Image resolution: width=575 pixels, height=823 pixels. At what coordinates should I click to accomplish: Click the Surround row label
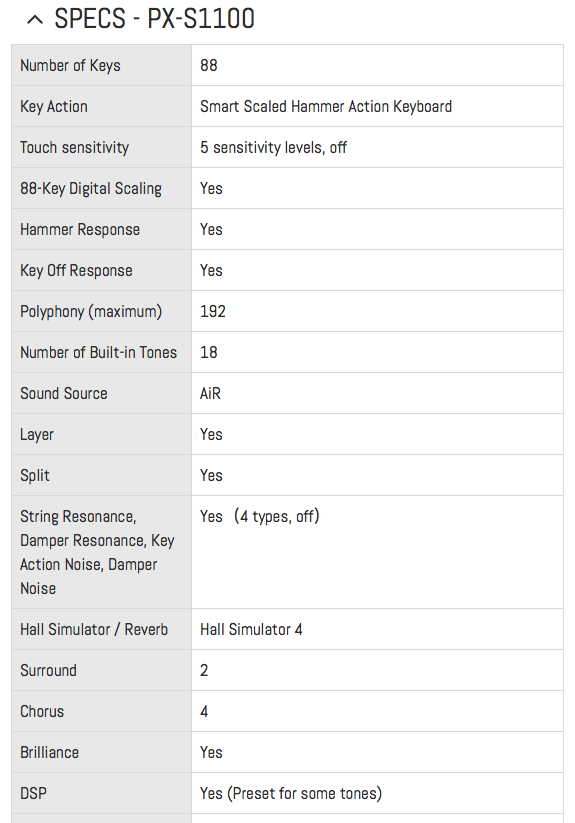[48, 670]
